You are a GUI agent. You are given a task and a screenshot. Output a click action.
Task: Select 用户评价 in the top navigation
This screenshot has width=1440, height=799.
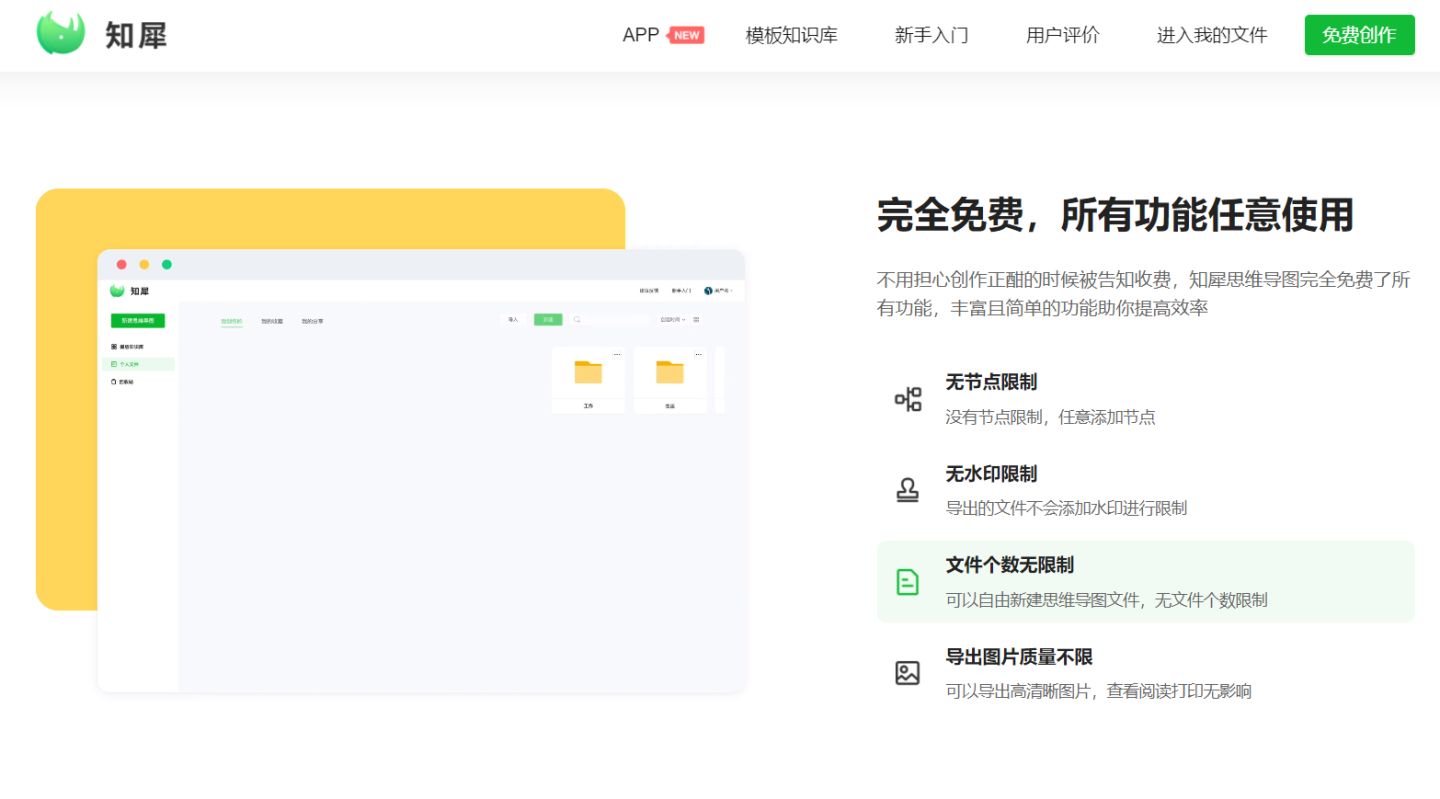point(1061,34)
